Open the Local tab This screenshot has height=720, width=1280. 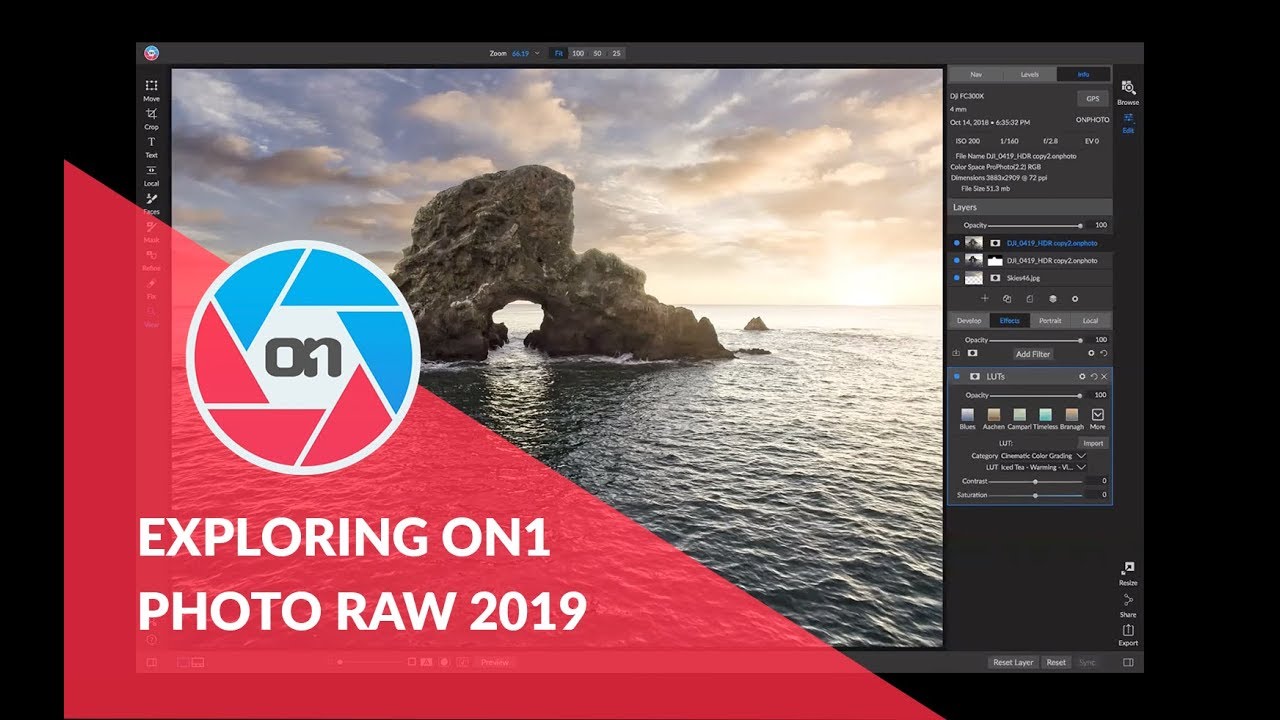pyautogui.click(x=1091, y=321)
